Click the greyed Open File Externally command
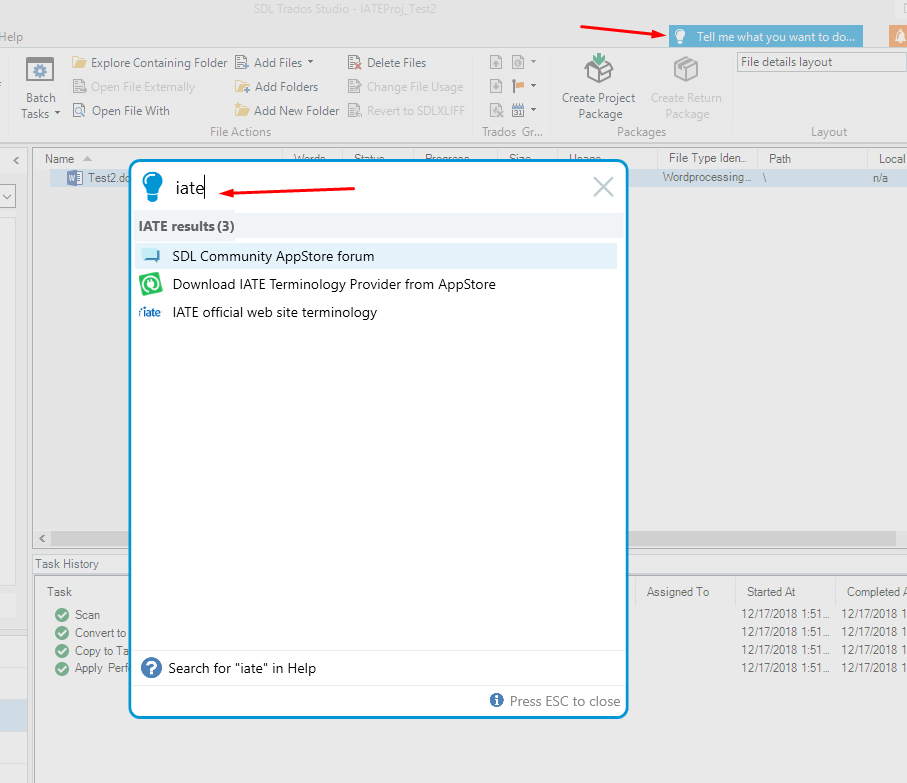 [134, 87]
